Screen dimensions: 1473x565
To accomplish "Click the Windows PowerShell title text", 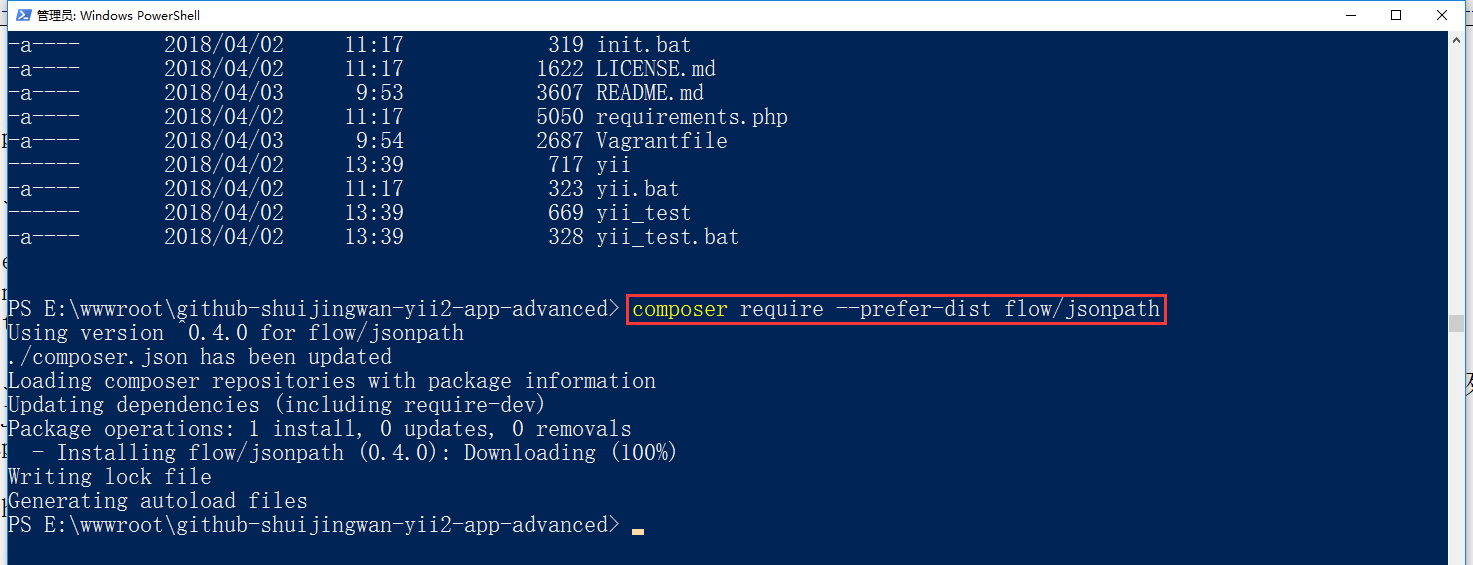I will pos(119,15).
